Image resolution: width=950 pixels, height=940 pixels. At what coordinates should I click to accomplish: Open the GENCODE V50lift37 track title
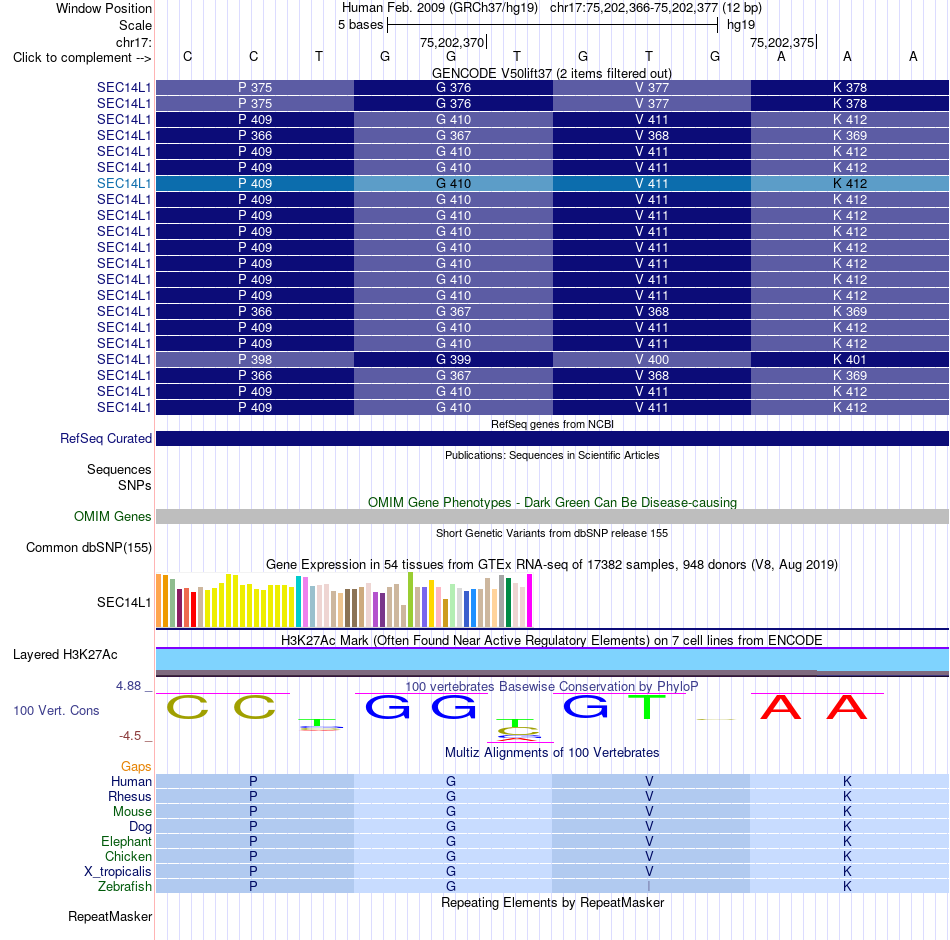[551, 73]
